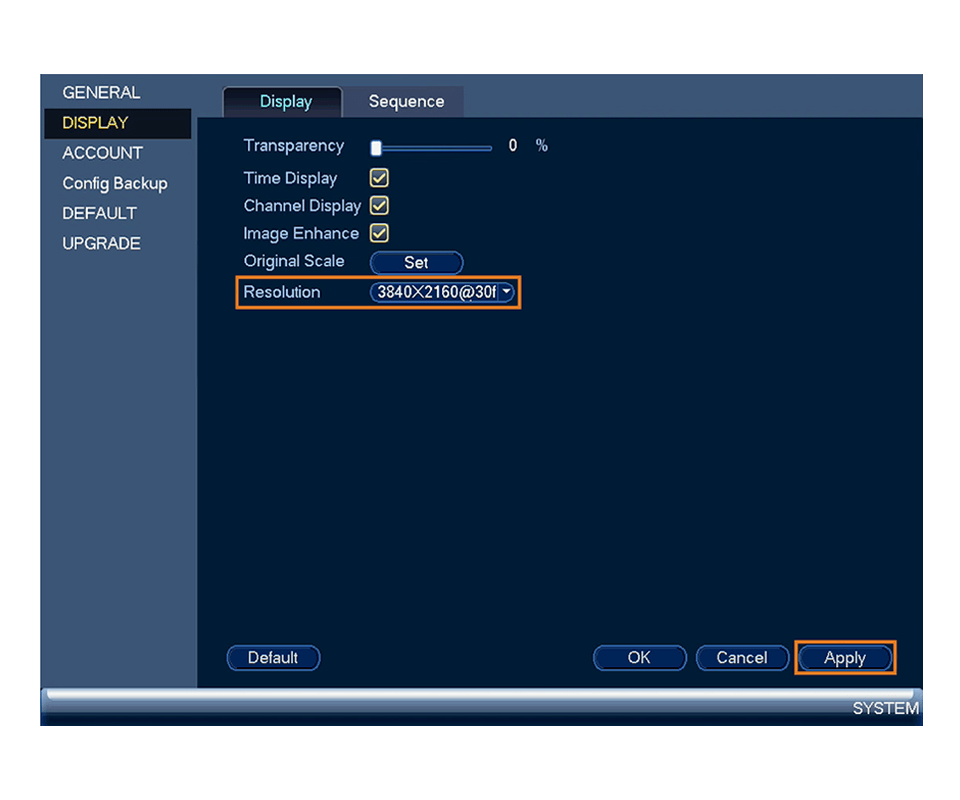The image size is (960, 800).
Task: Open Config Backup in the sidebar
Action: (114, 183)
